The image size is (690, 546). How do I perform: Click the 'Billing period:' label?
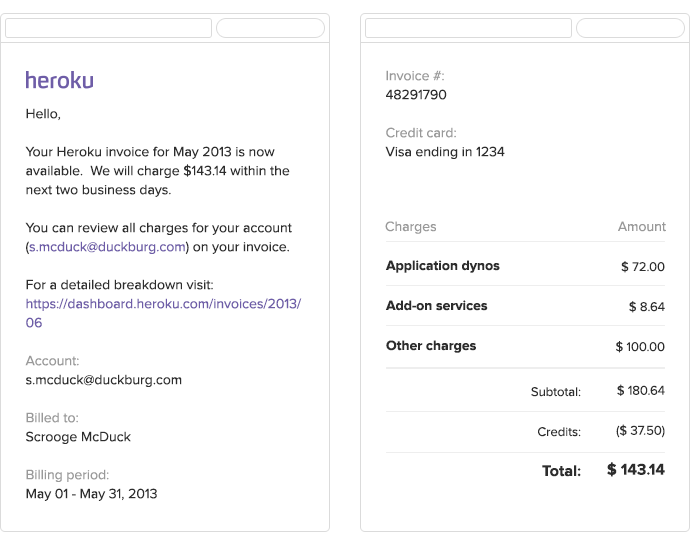click(x=67, y=475)
